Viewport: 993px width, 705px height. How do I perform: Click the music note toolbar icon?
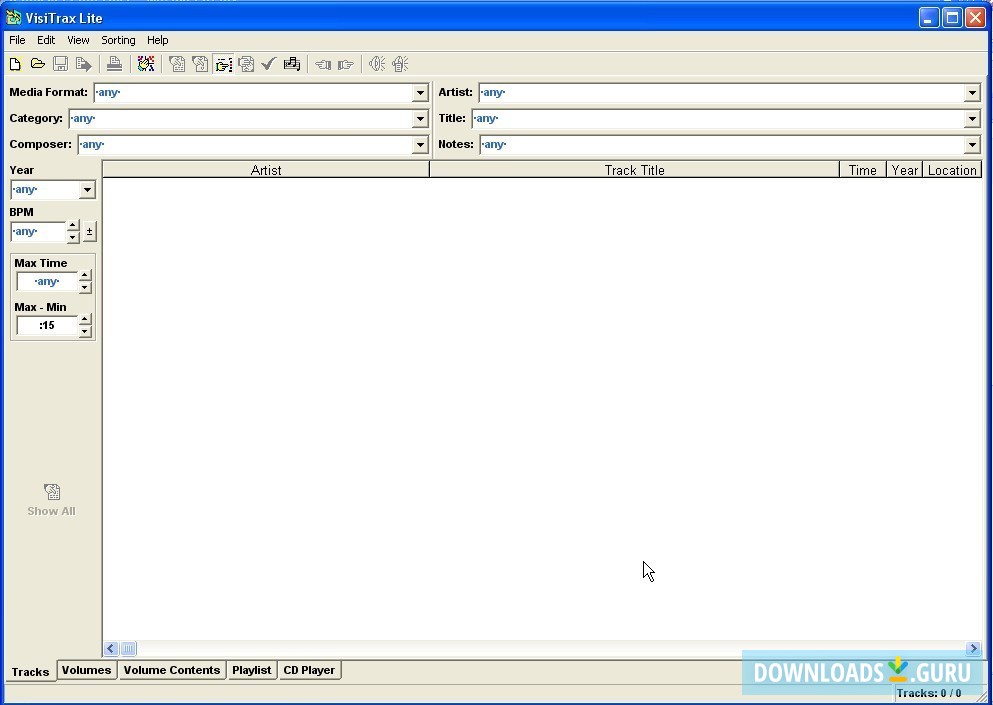[x=291, y=64]
